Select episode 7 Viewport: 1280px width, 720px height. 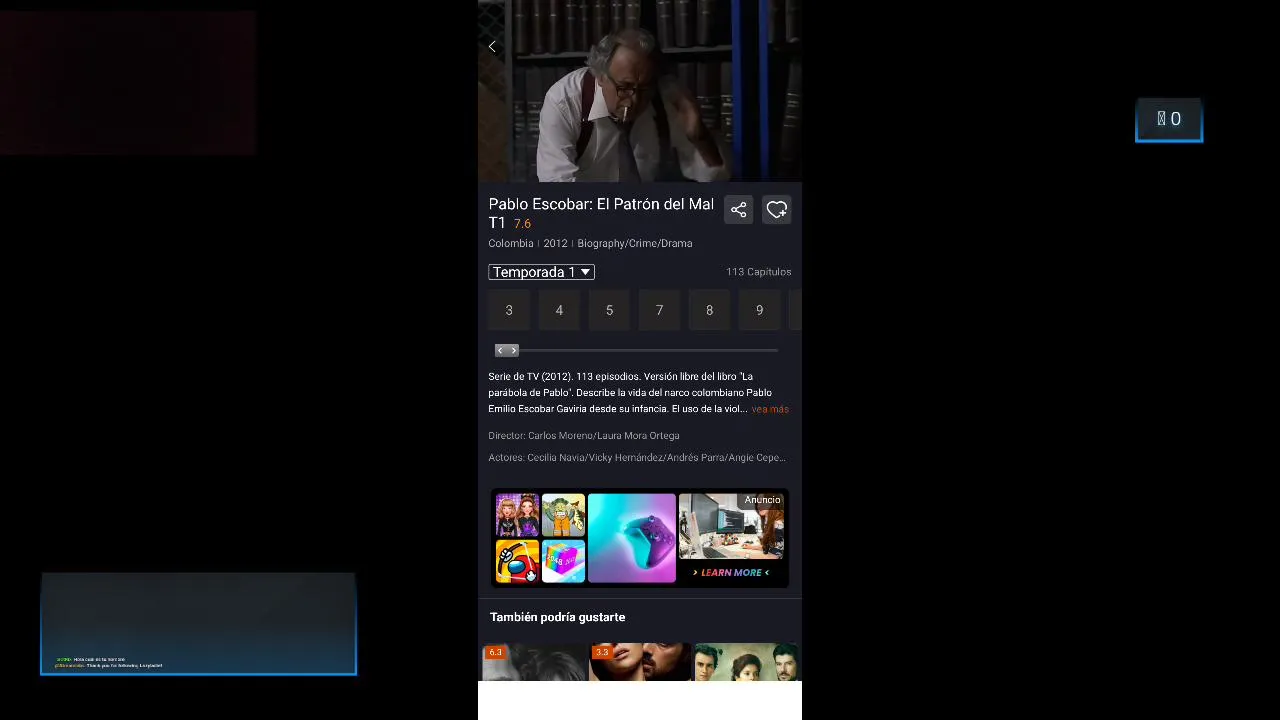(659, 310)
